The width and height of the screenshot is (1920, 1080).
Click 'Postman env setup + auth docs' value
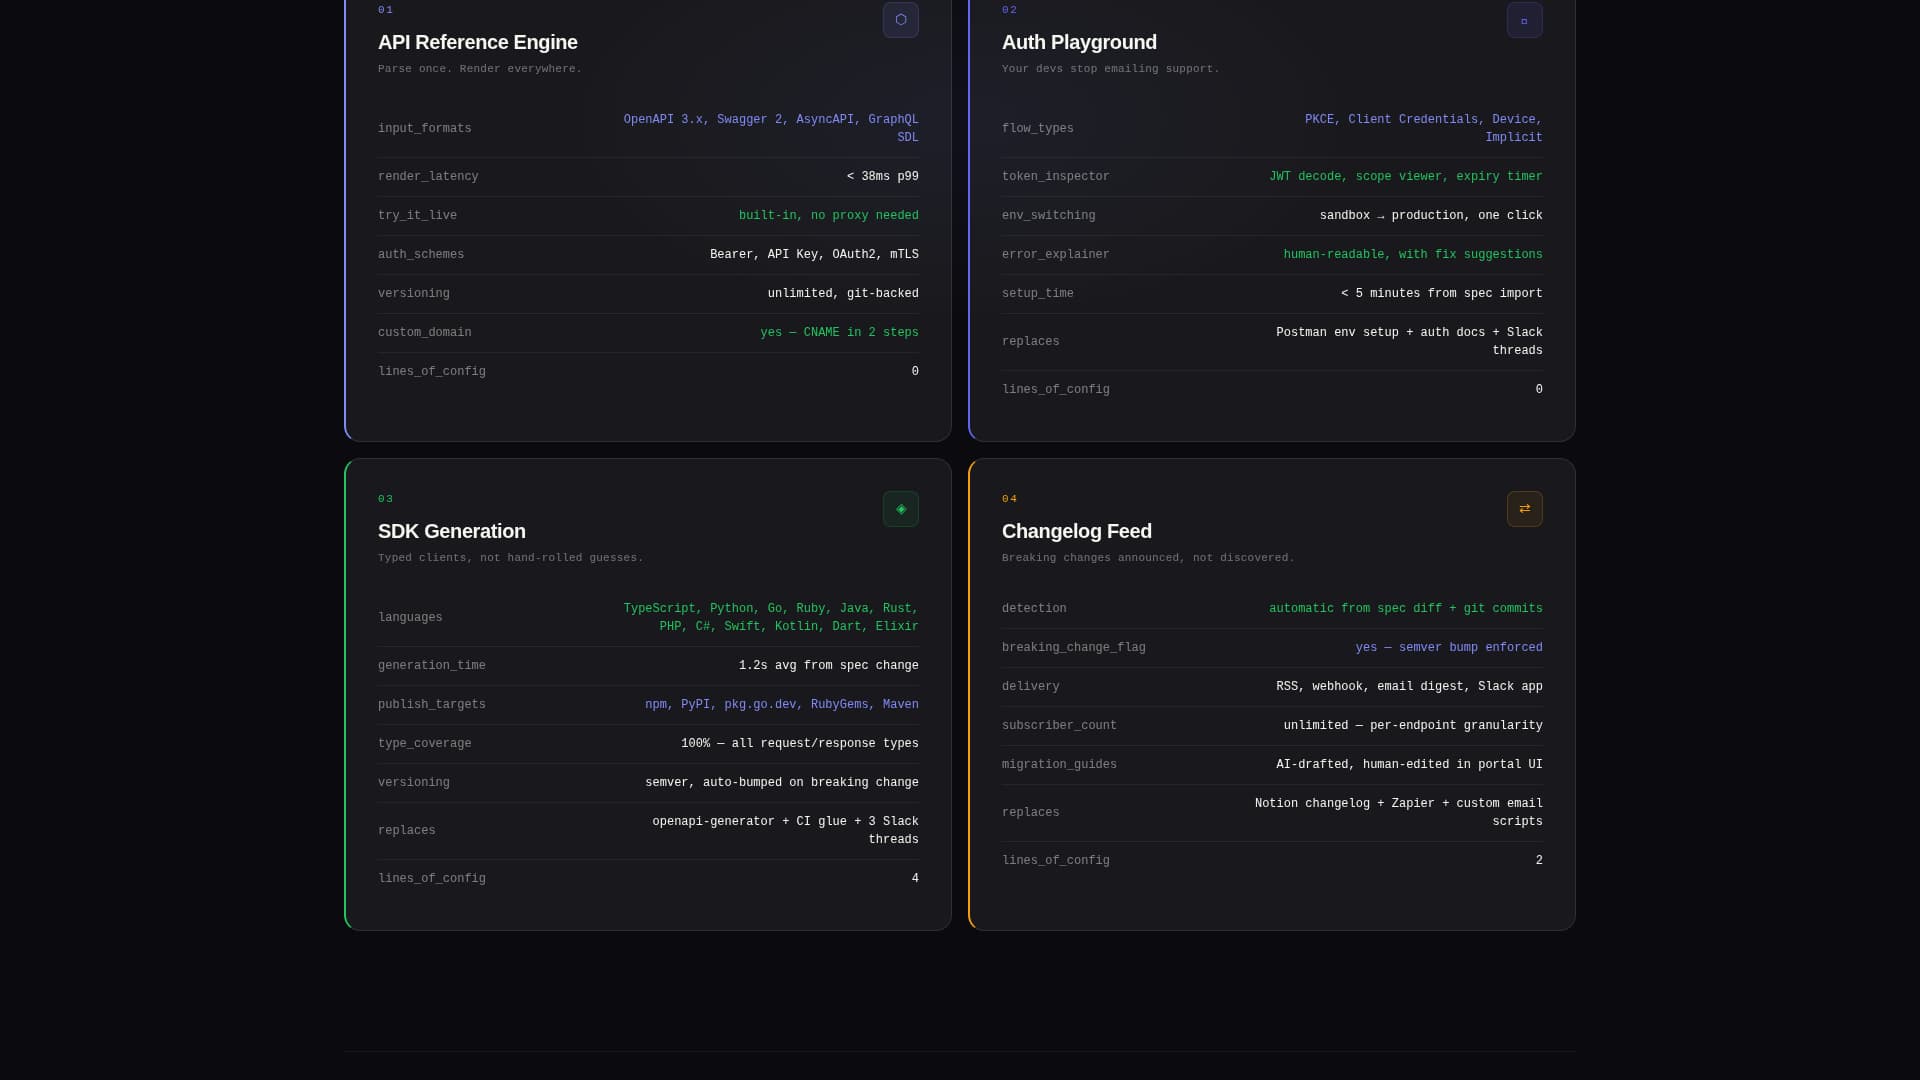1409,342
